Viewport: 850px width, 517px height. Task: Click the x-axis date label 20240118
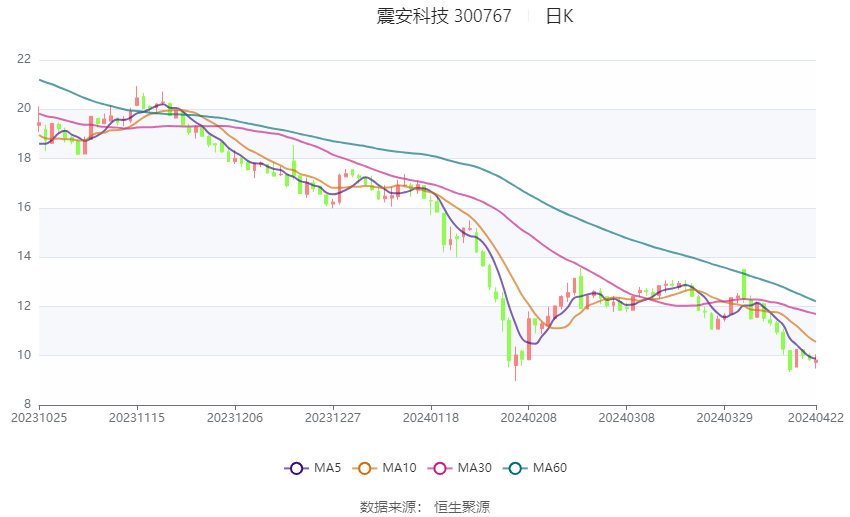[431, 418]
